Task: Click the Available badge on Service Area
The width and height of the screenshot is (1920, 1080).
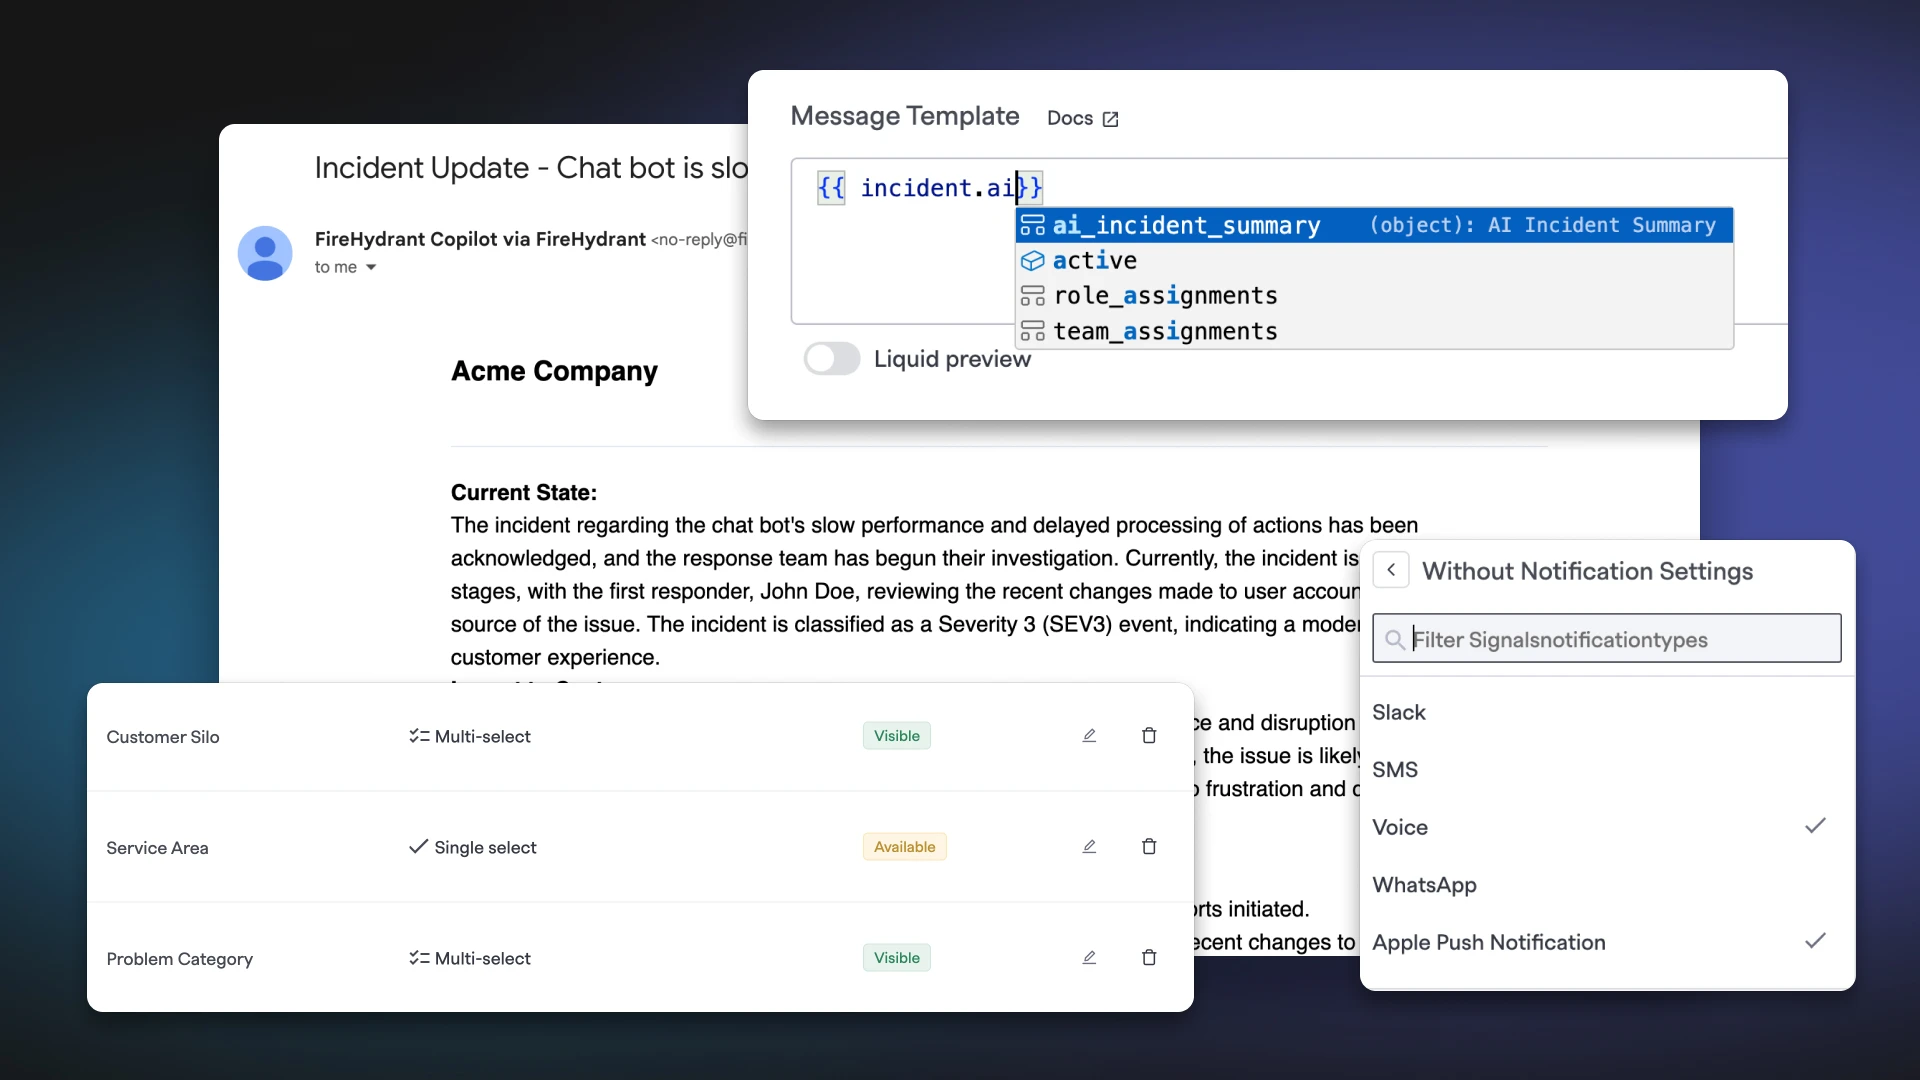Action: [904, 847]
